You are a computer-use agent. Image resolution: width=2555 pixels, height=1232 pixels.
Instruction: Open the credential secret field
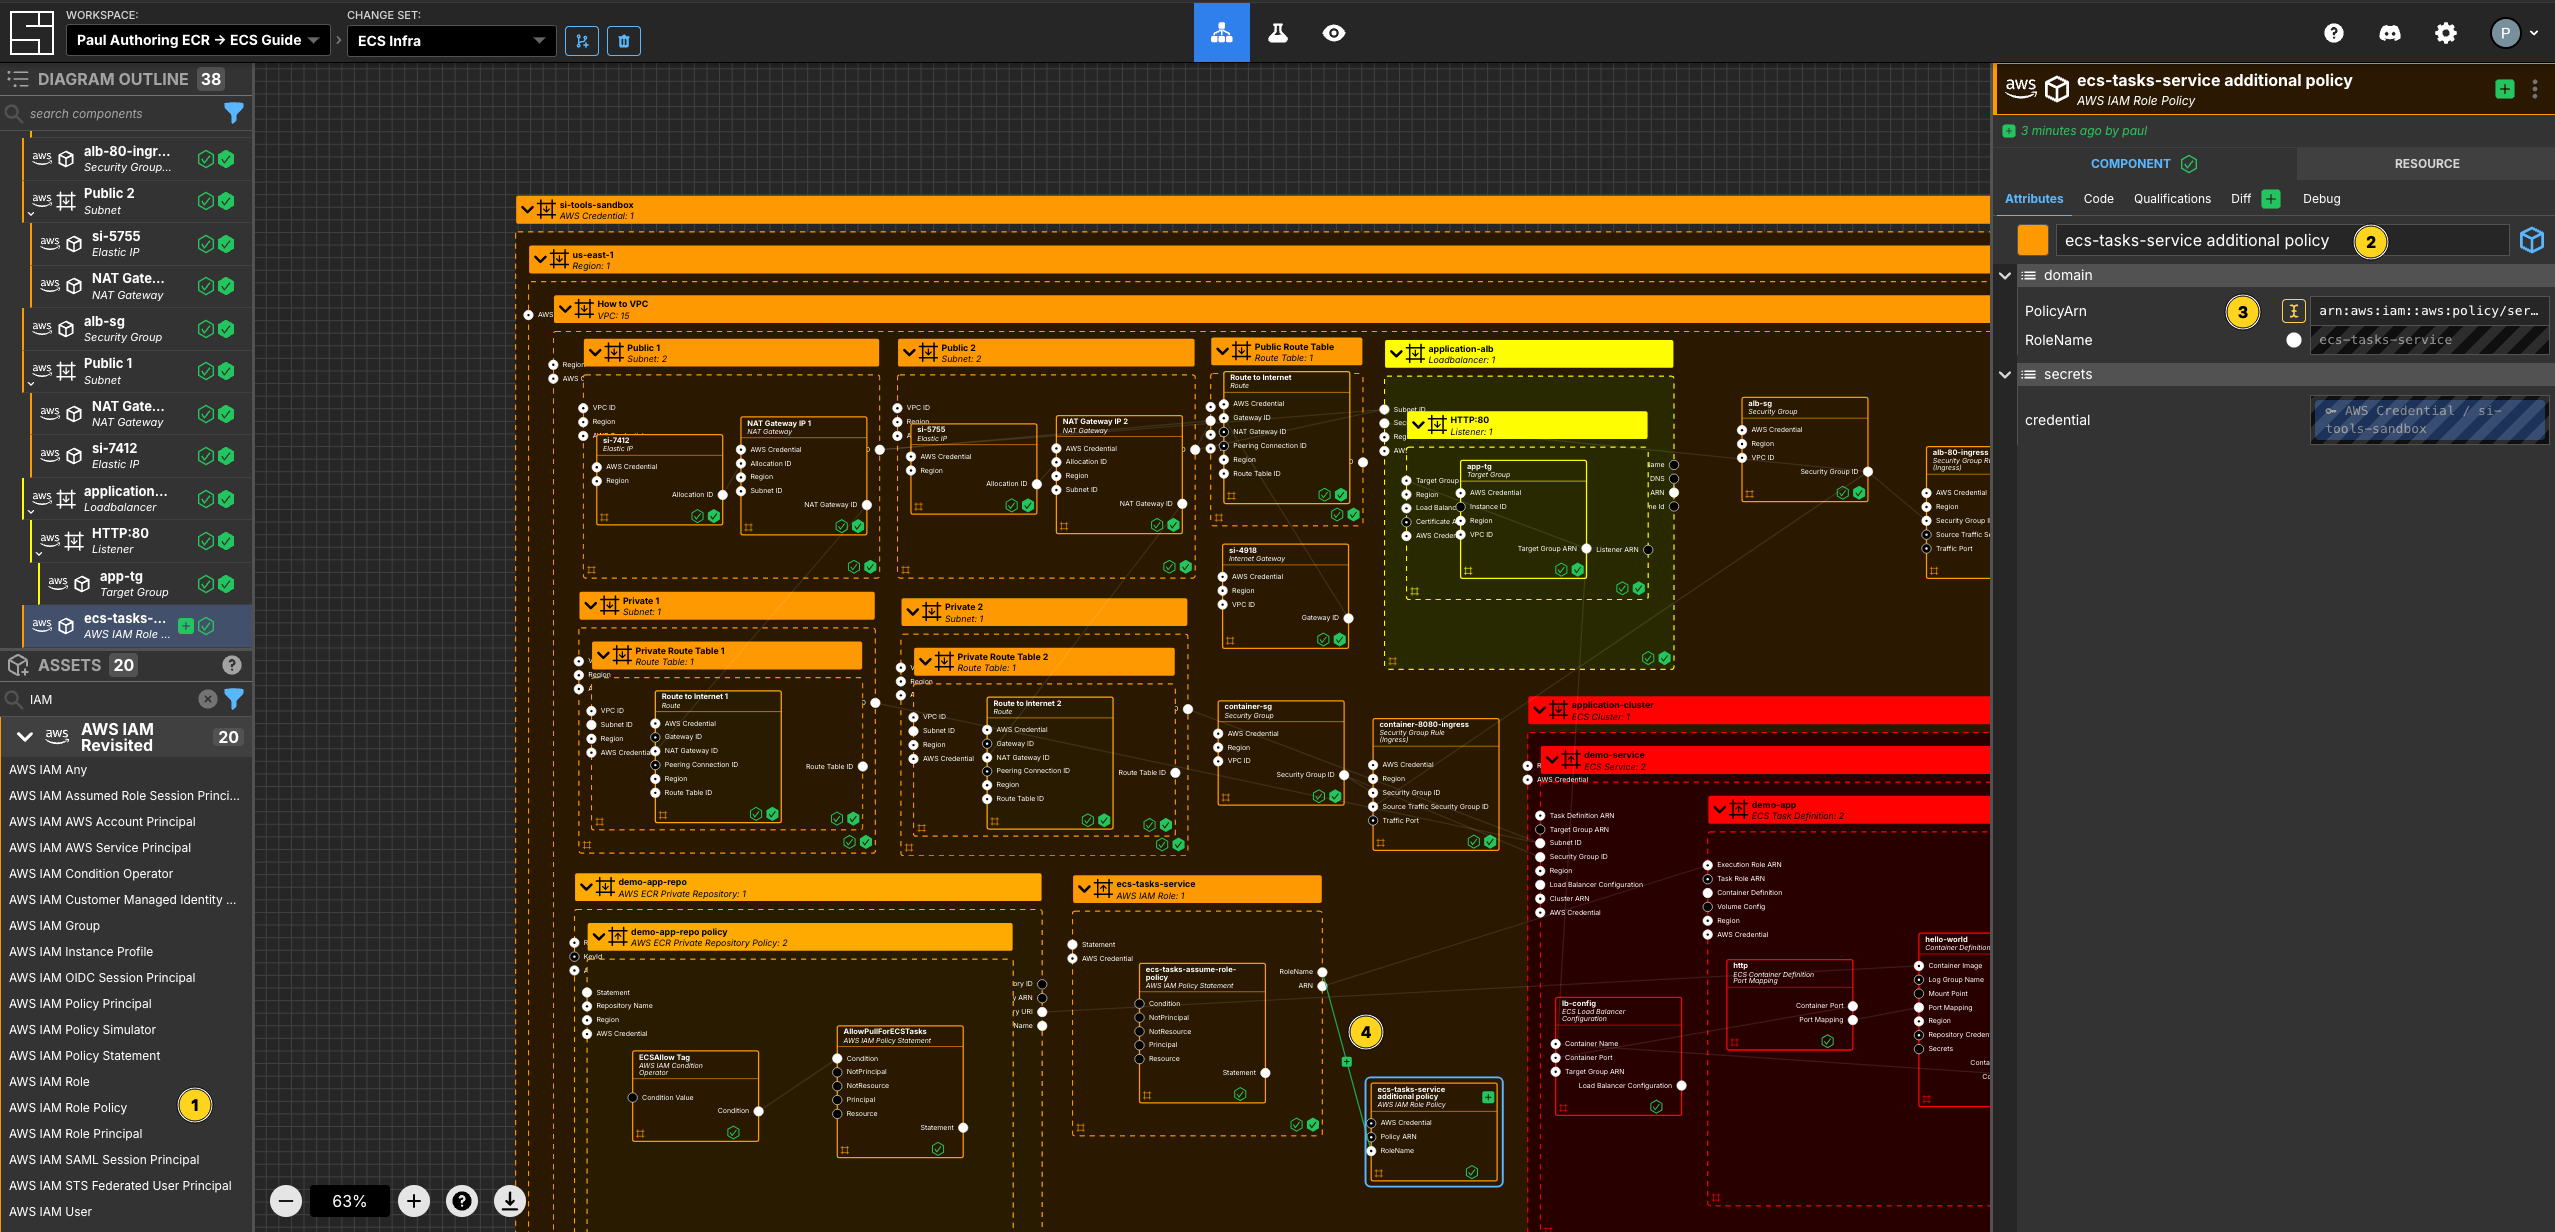[2429, 420]
